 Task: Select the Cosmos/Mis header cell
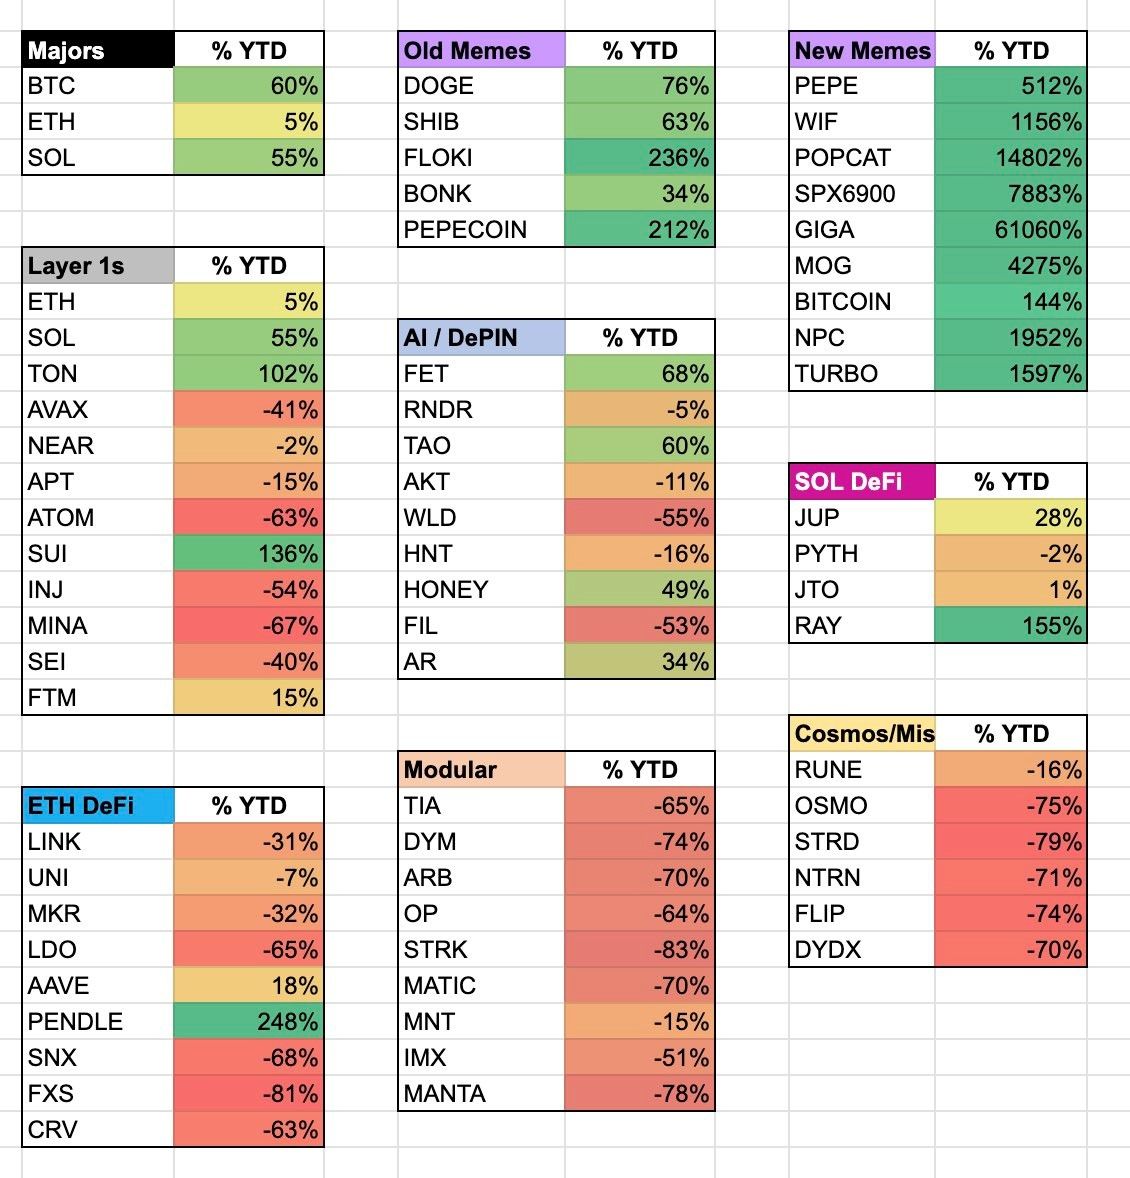coord(862,734)
